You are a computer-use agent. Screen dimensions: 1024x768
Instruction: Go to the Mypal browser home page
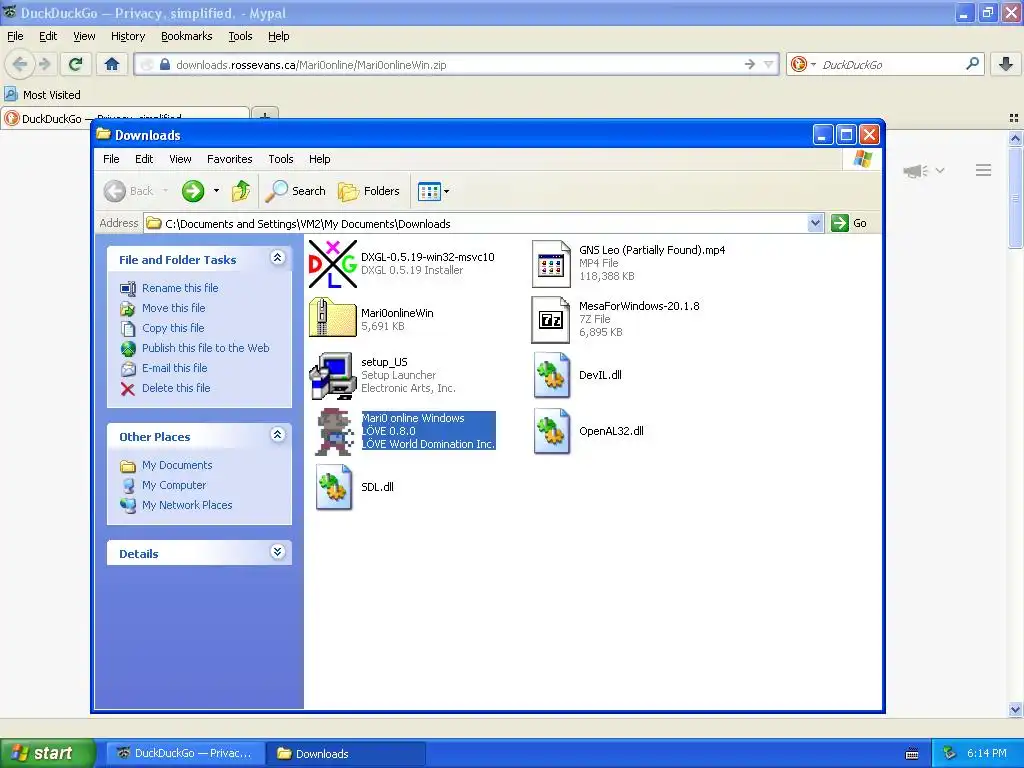112,64
